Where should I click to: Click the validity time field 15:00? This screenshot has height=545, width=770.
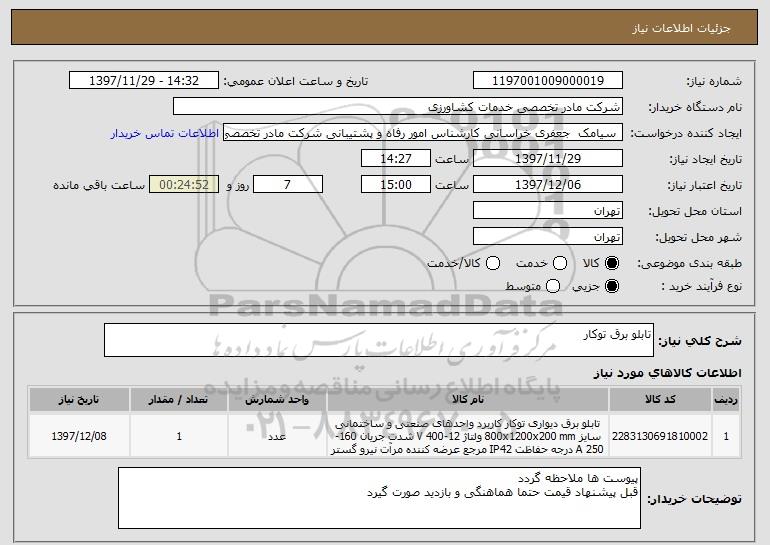(396, 185)
